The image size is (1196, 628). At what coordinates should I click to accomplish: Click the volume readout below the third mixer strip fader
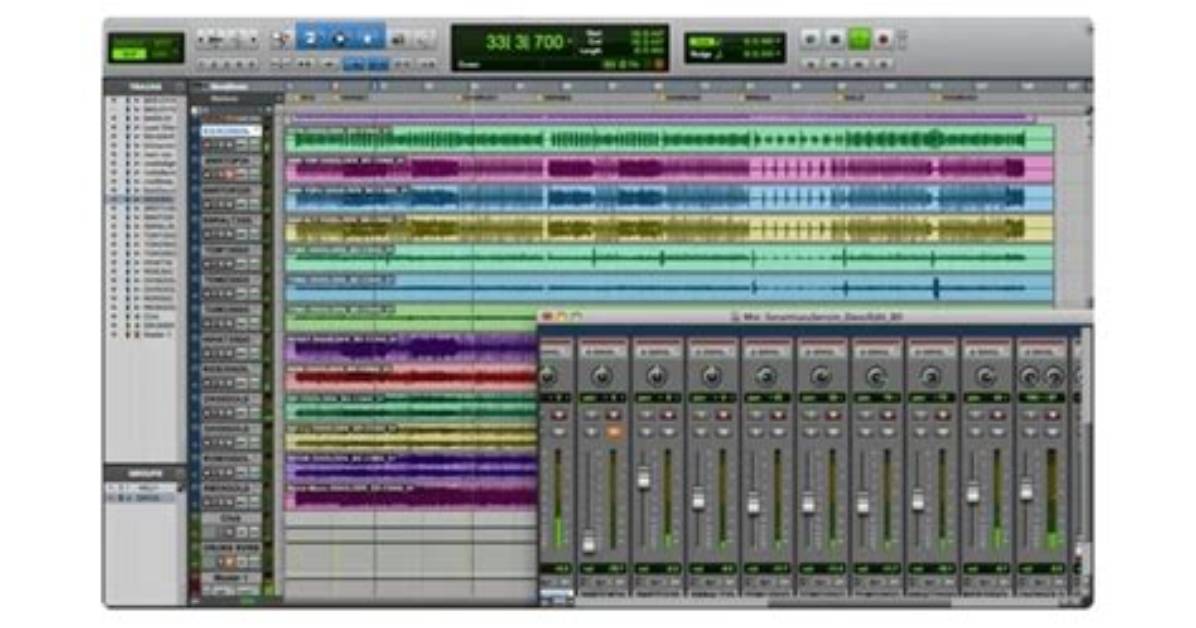pos(657,568)
